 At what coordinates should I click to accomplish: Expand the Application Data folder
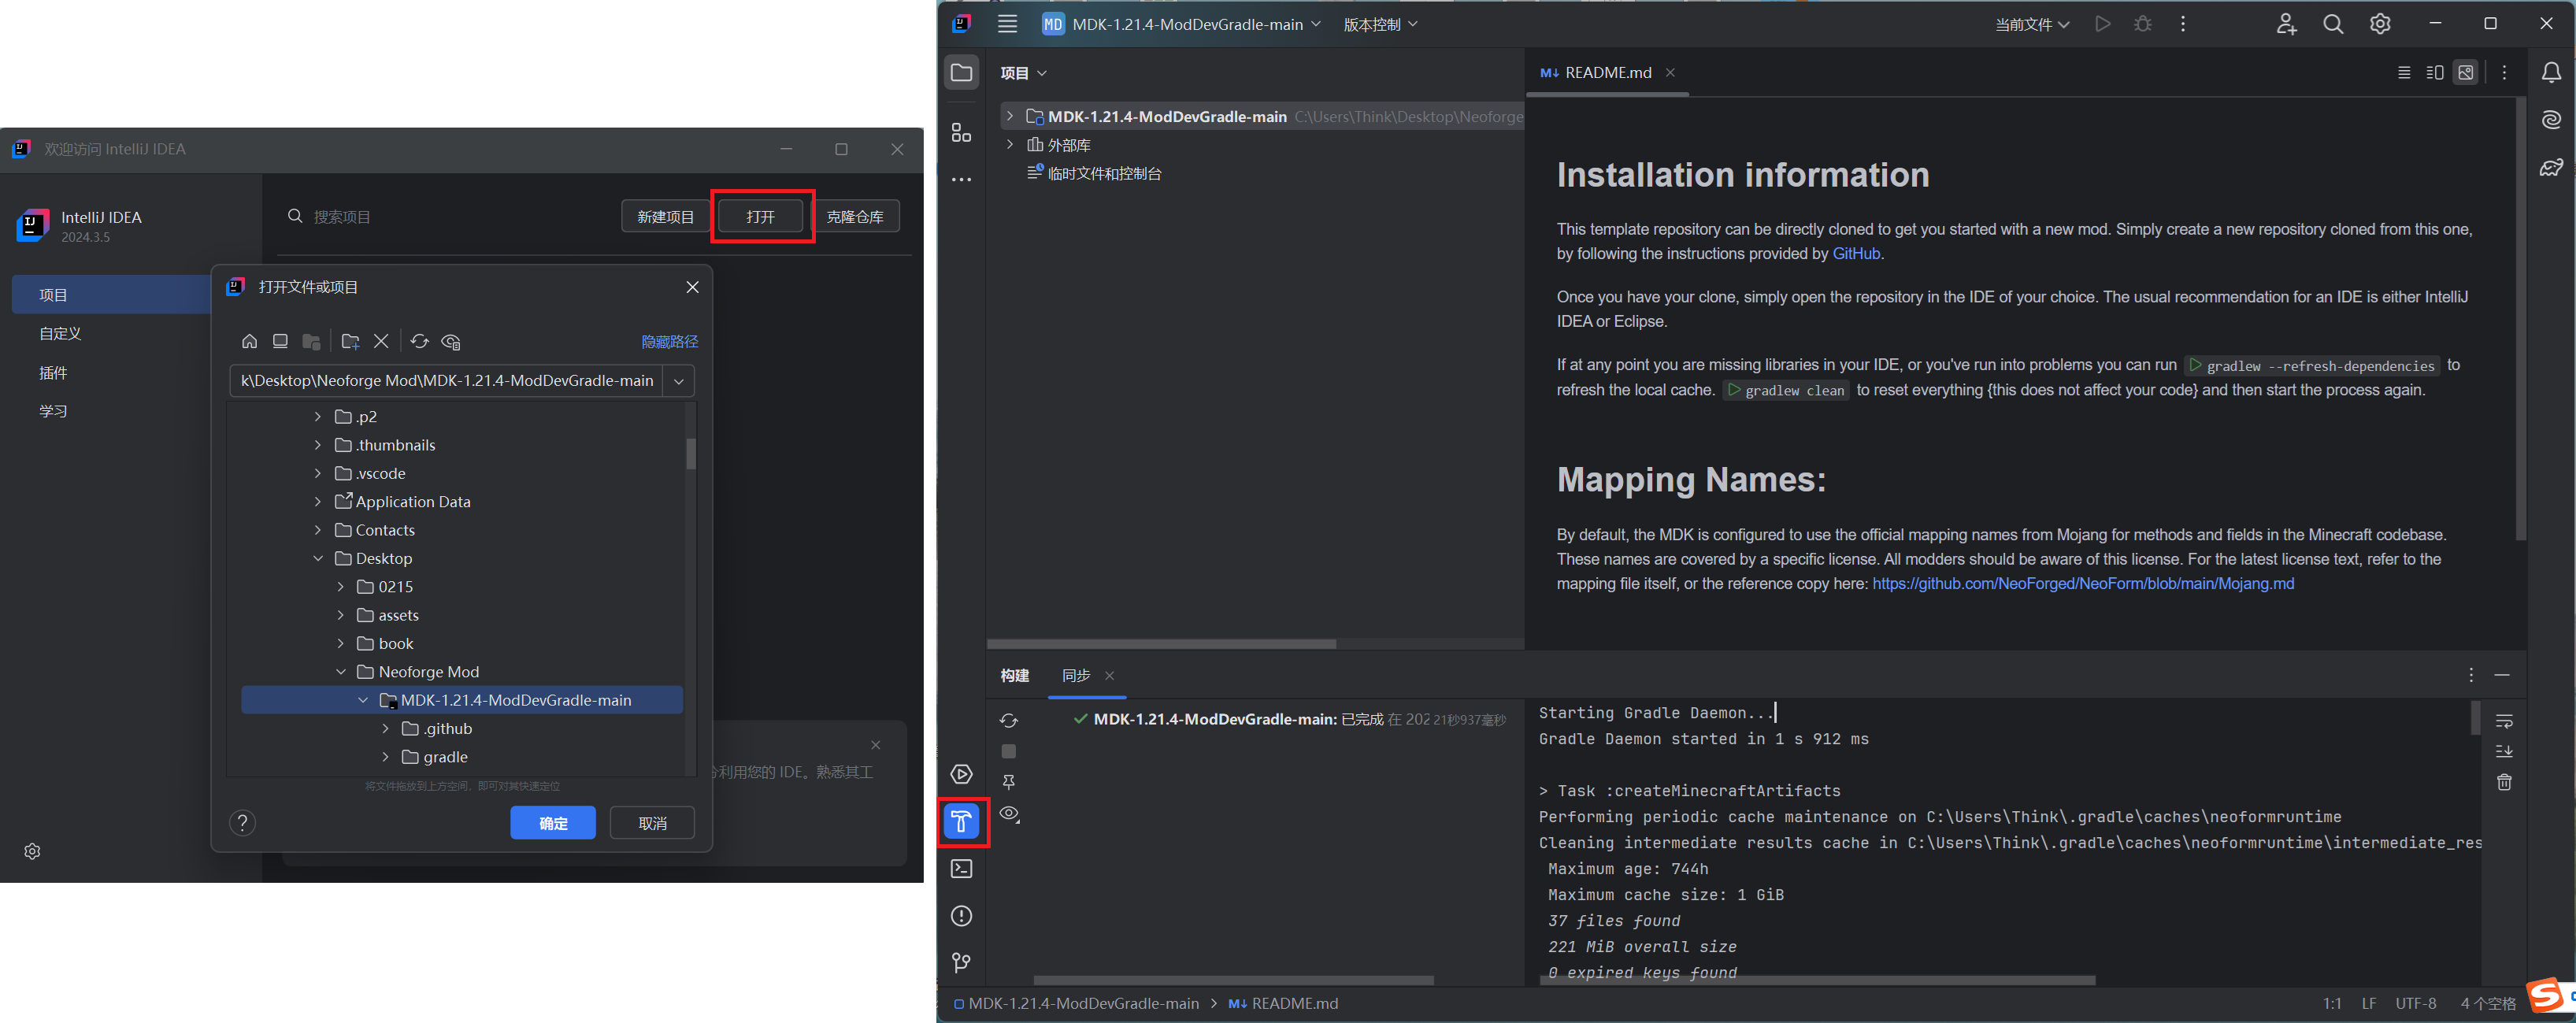(x=318, y=502)
